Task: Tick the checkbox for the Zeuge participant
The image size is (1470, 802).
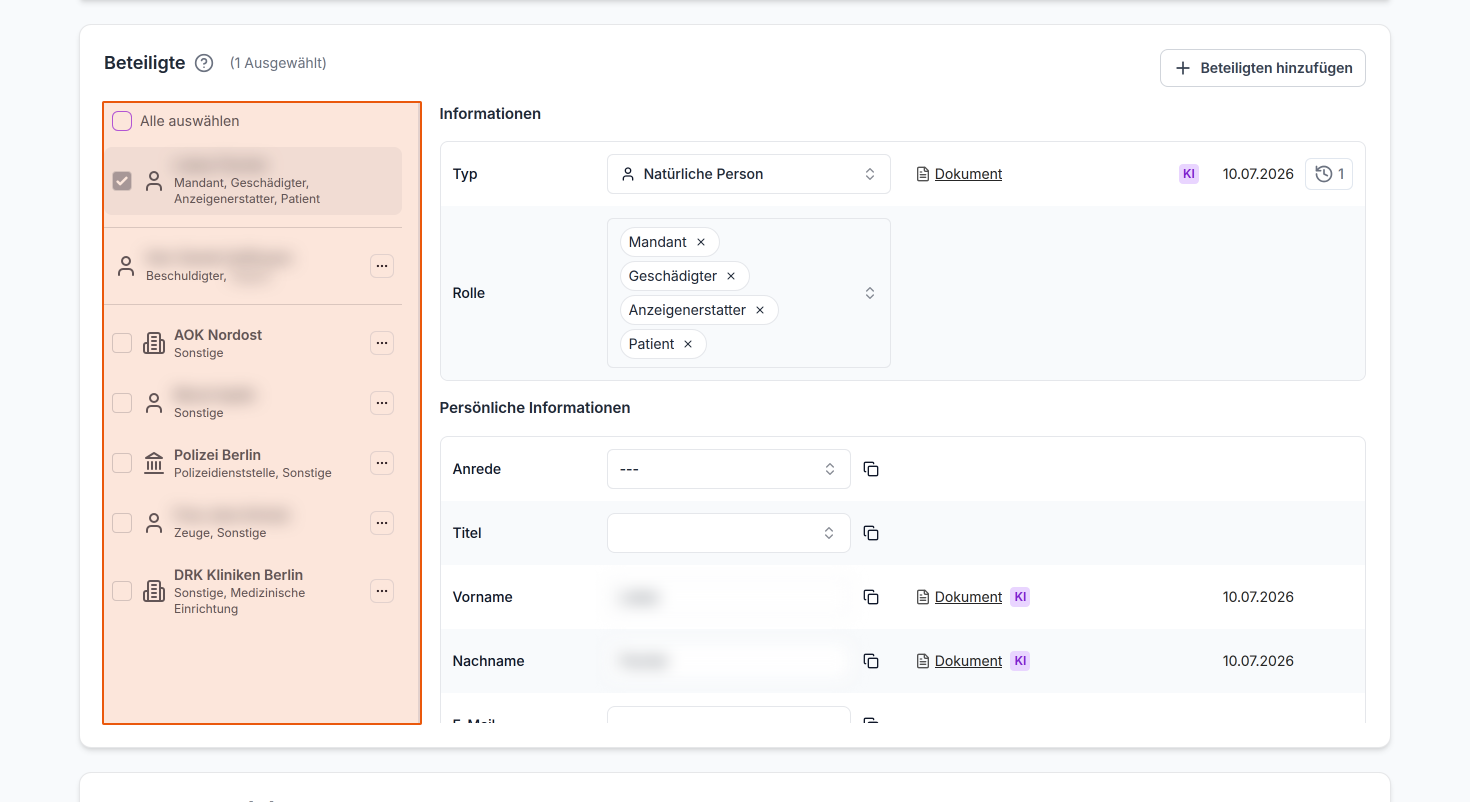Action: [x=122, y=523]
